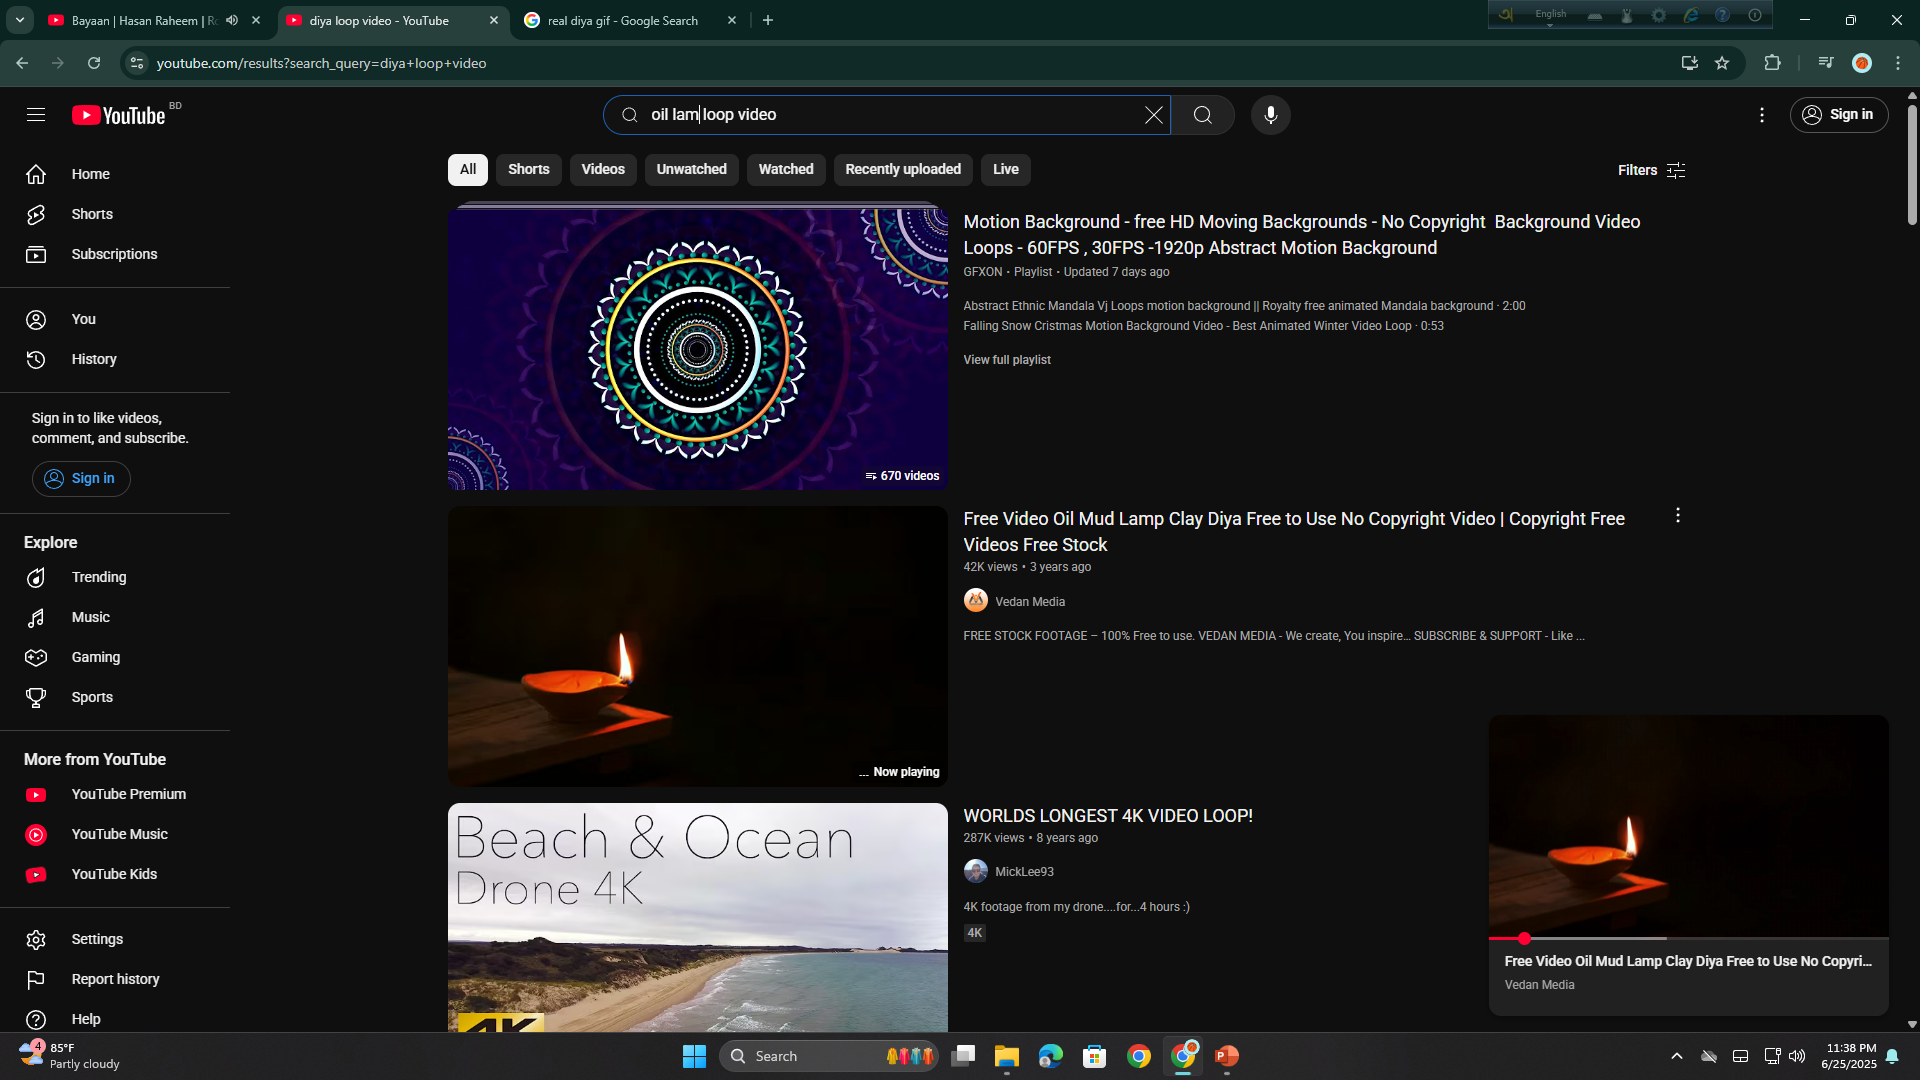Open PowerPoint from taskbar

(x=1226, y=1056)
